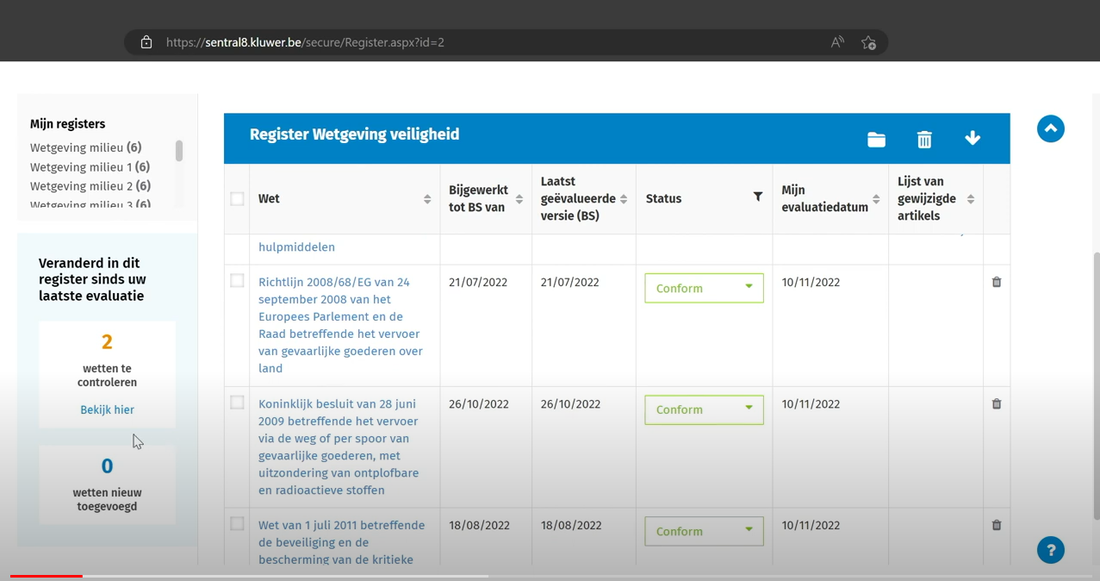Delete the Koninklijk besluit 28 juni 2009 row
Screen dimensions: 1100x581
point(996,404)
